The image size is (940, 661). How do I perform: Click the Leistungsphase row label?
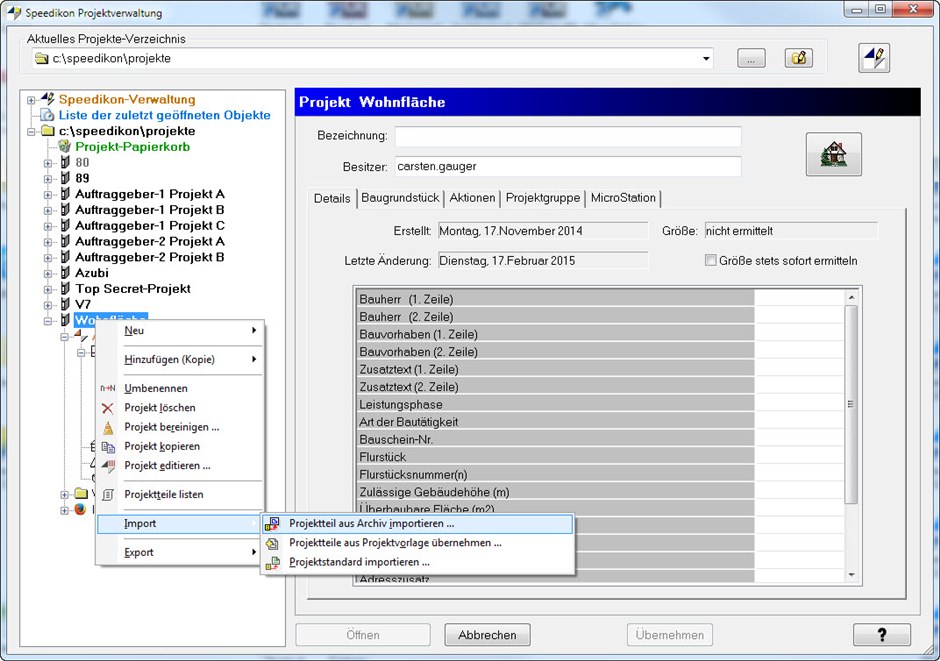pyautogui.click(x=400, y=405)
